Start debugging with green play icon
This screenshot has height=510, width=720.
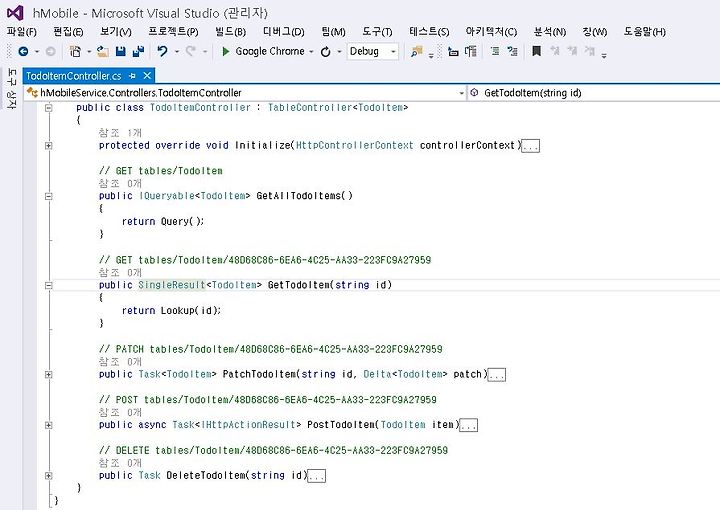pyautogui.click(x=225, y=51)
